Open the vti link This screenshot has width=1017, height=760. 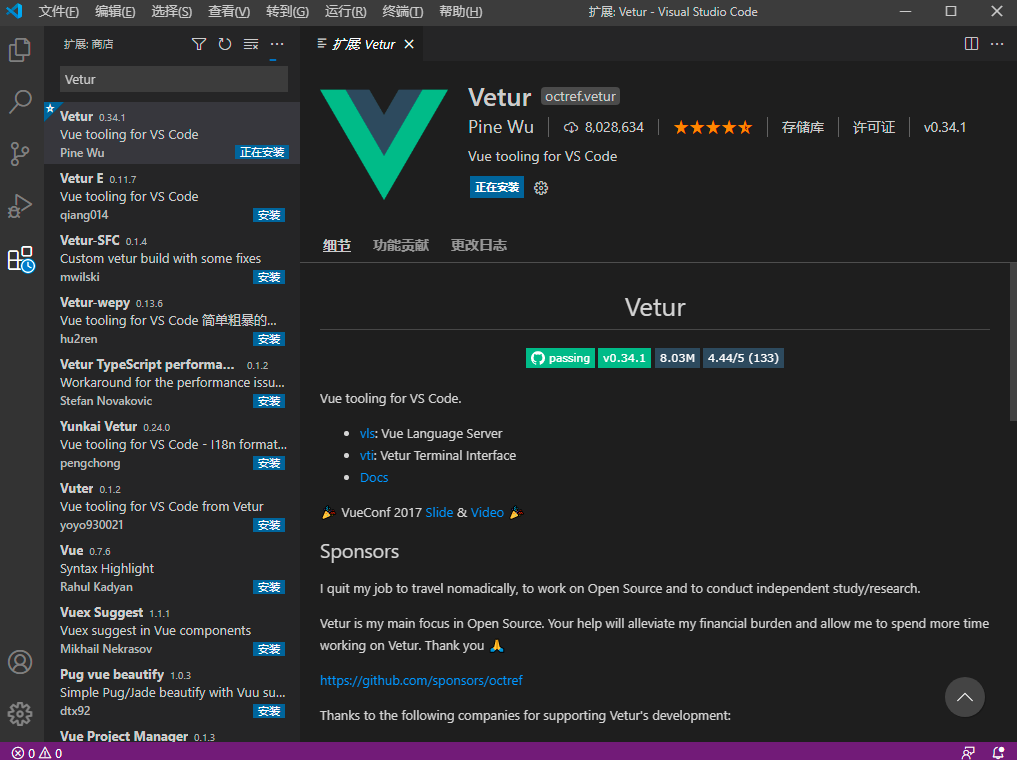(366, 455)
